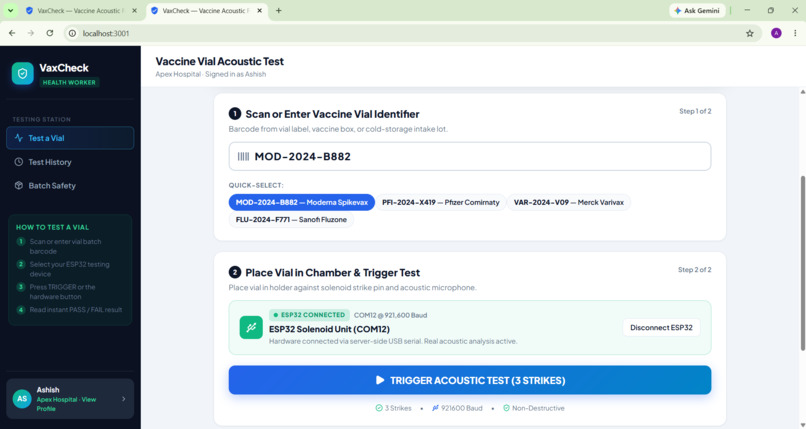Reload the page with the refresh icon
The image size is (806, 429).
pos(50,33)
